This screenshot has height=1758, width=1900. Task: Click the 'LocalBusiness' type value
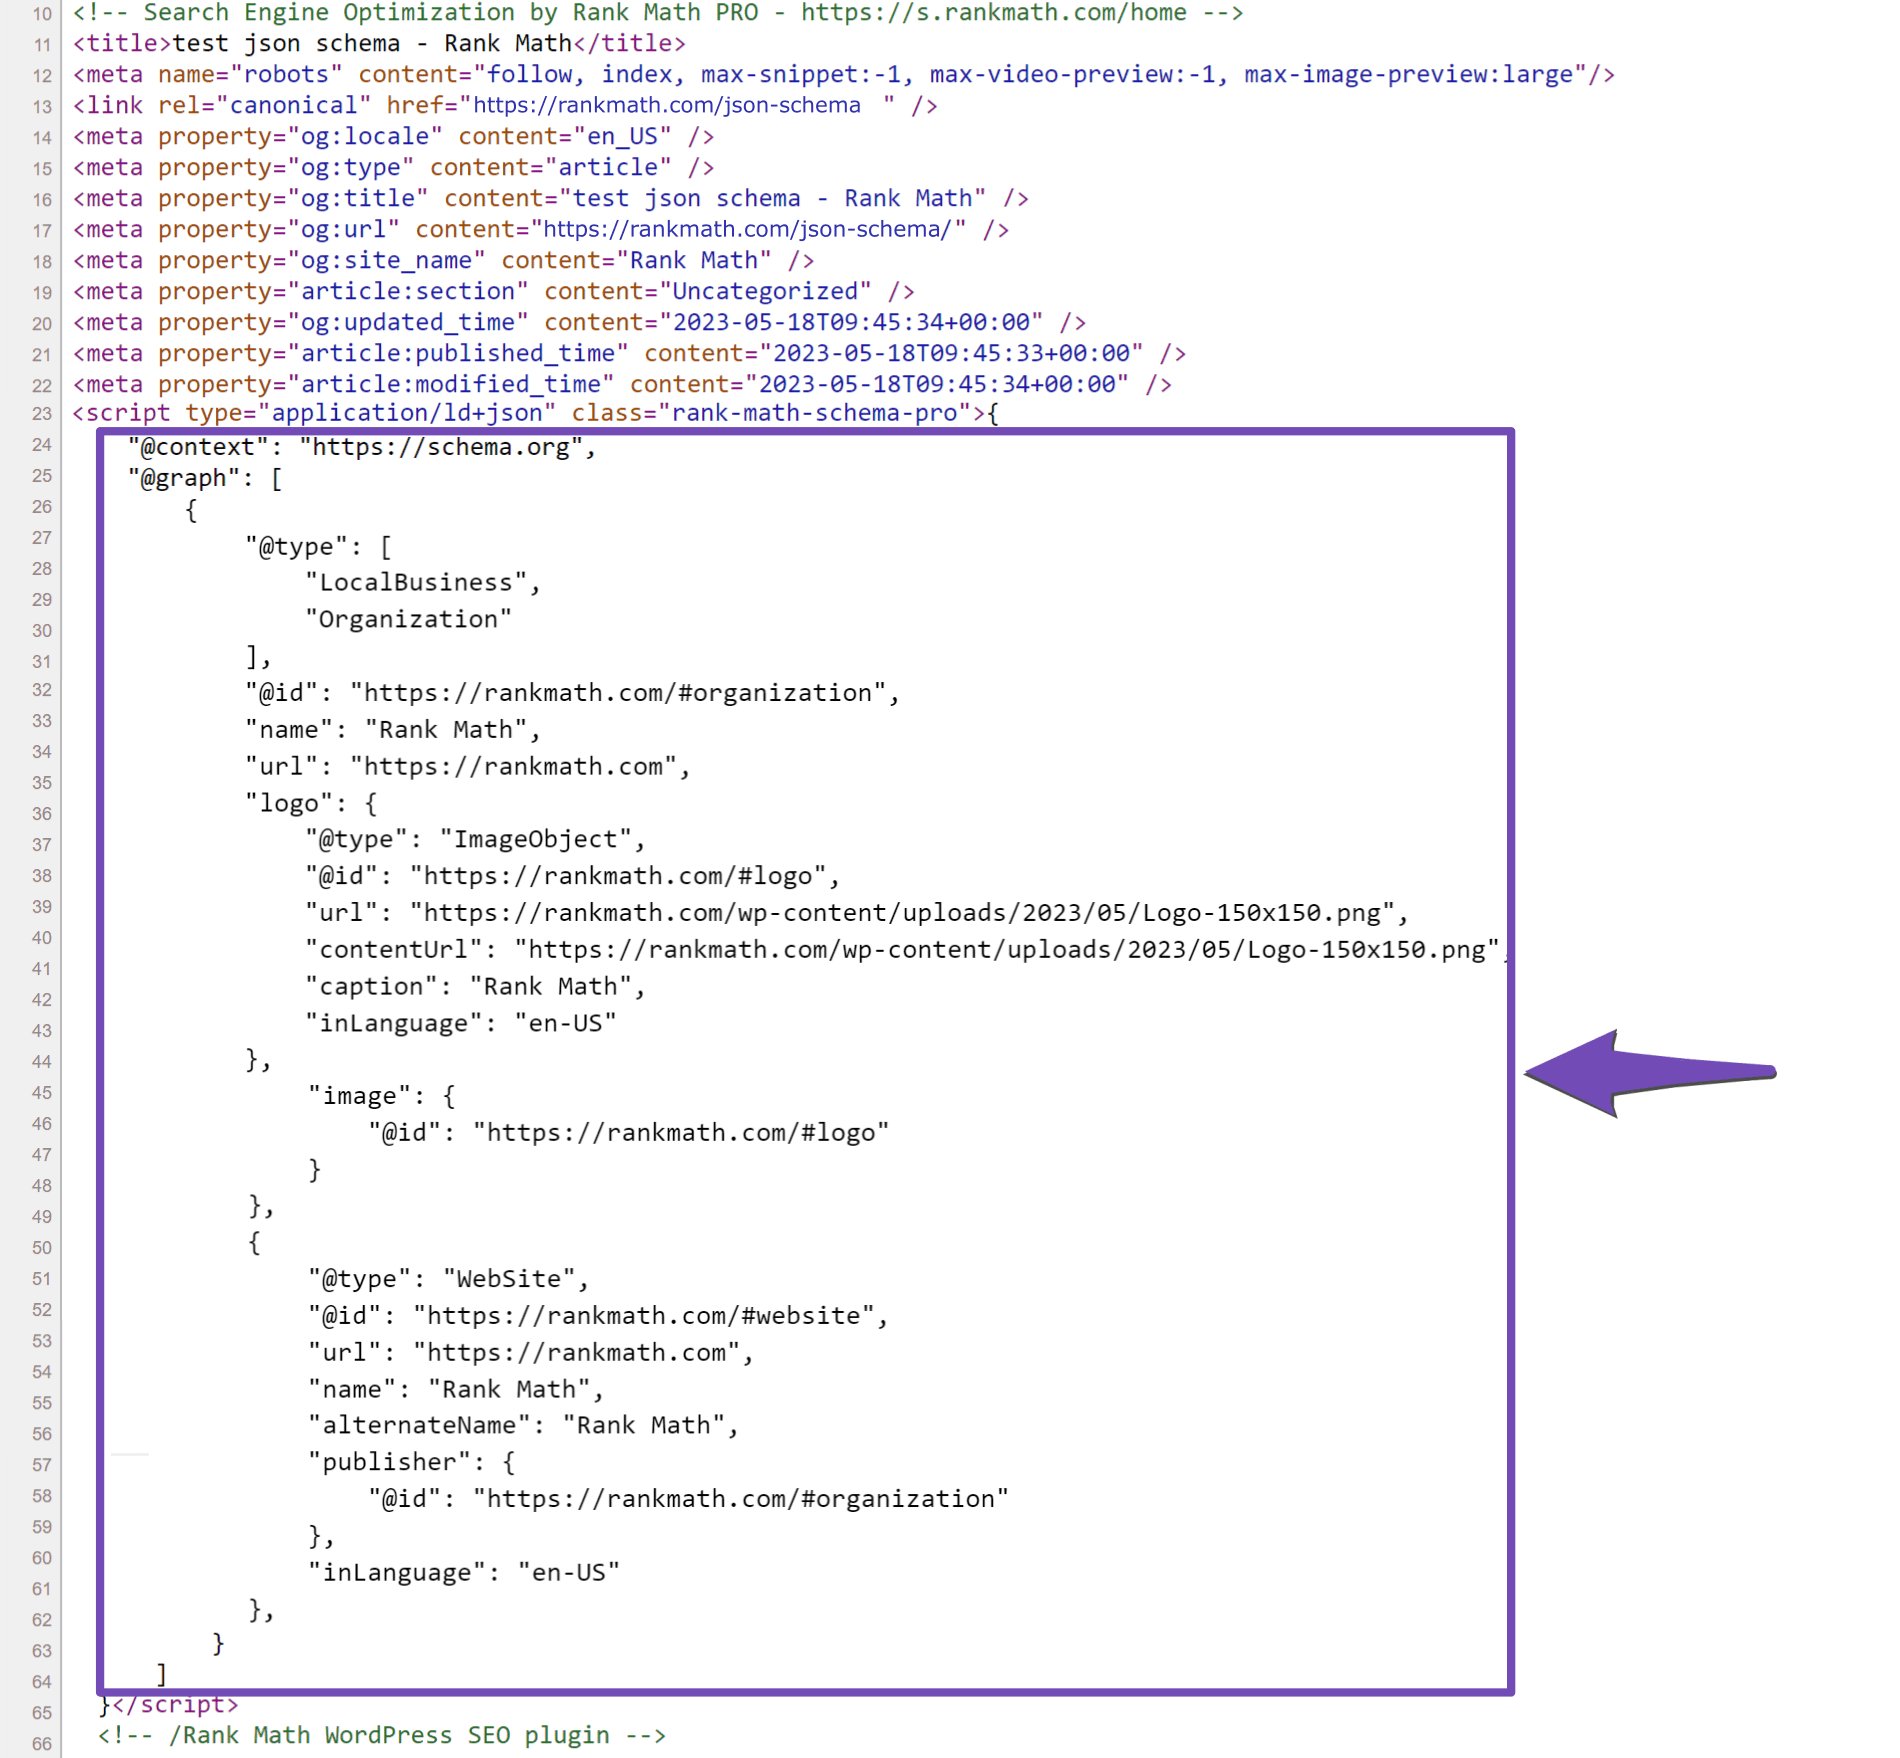pyautogui.click(x=416, y=582)
